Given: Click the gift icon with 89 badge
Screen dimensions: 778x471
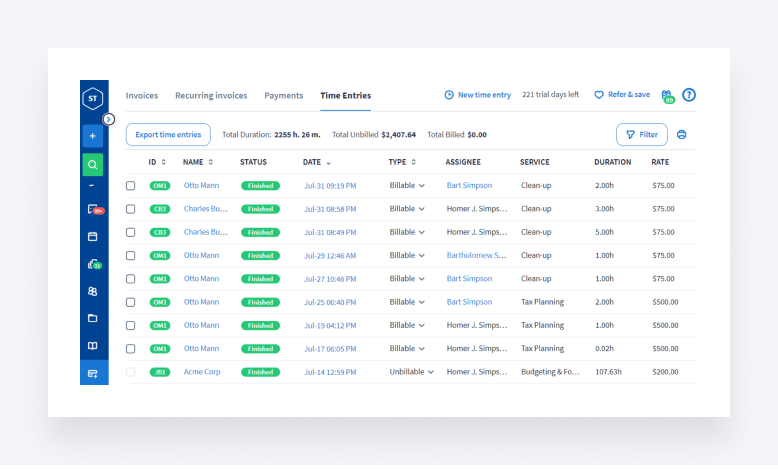Looking at the screenshot, I should [x=666, y=95].
